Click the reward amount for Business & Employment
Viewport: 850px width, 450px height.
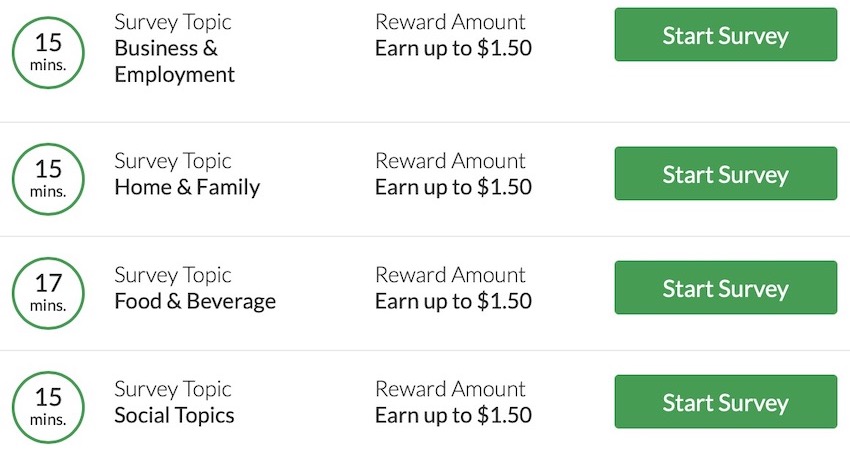click(453, 48)
